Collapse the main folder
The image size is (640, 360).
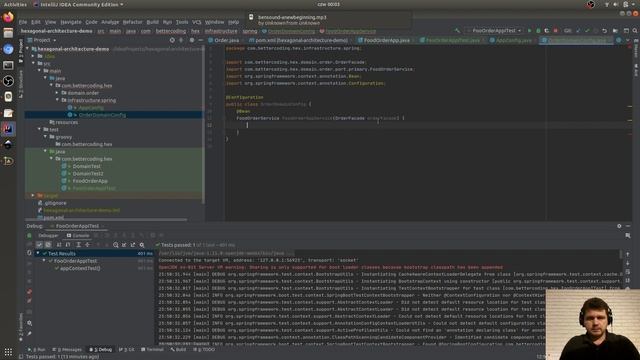pos(40,71)
